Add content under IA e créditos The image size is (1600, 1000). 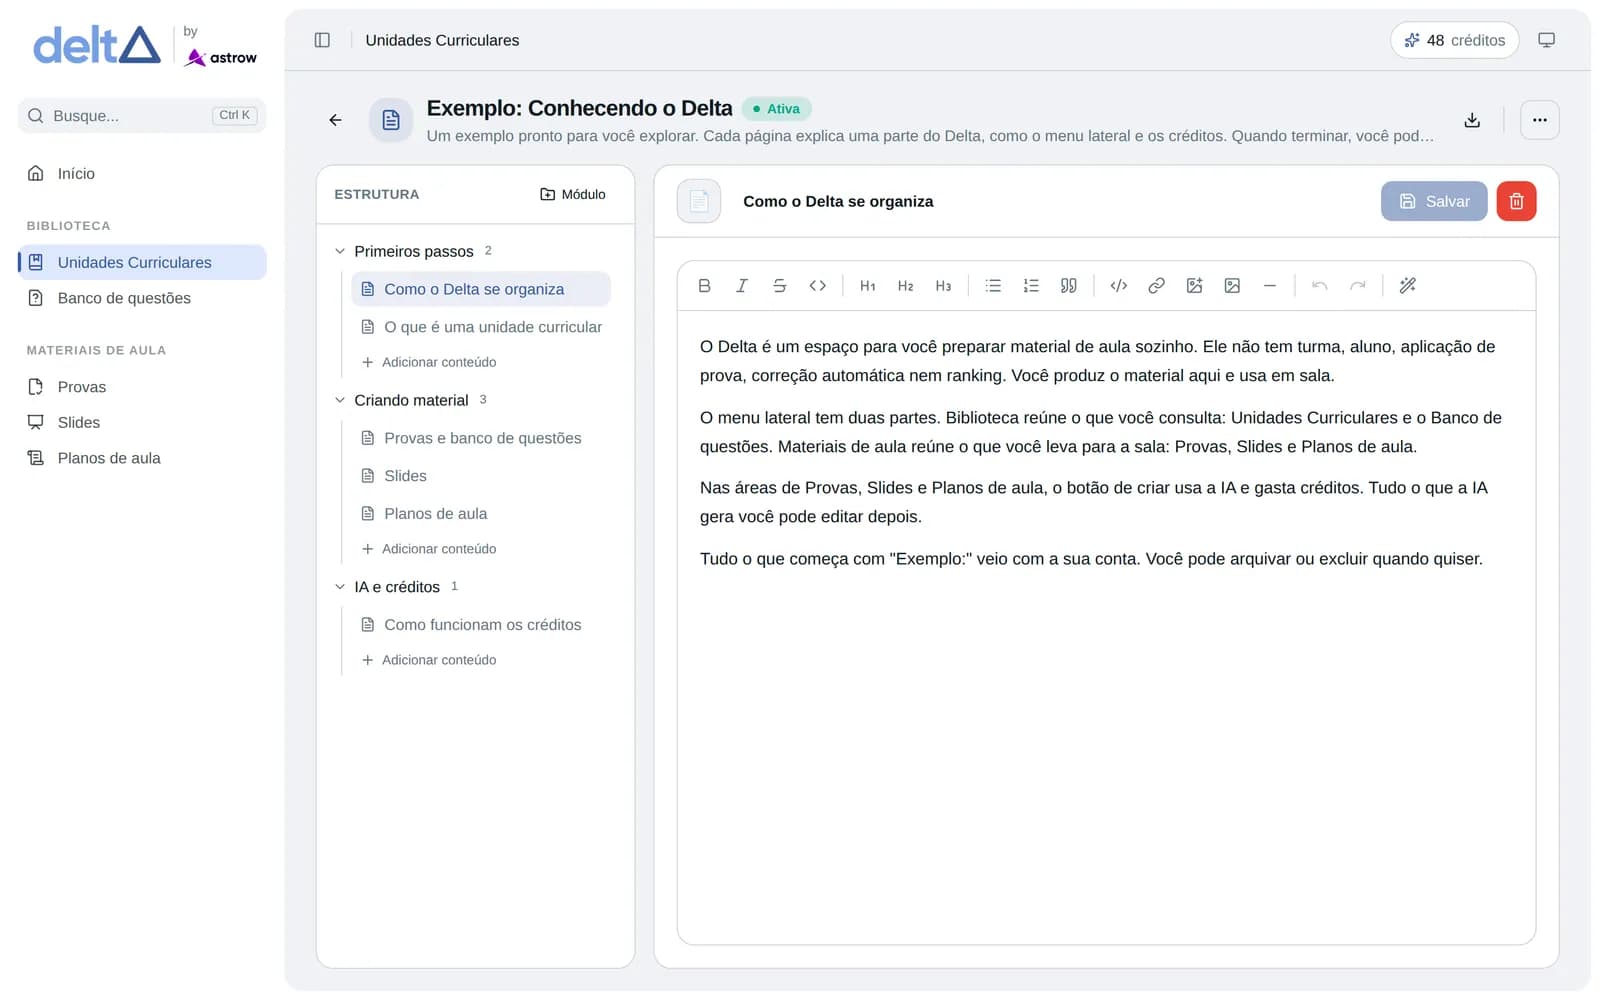coord(429,660)
